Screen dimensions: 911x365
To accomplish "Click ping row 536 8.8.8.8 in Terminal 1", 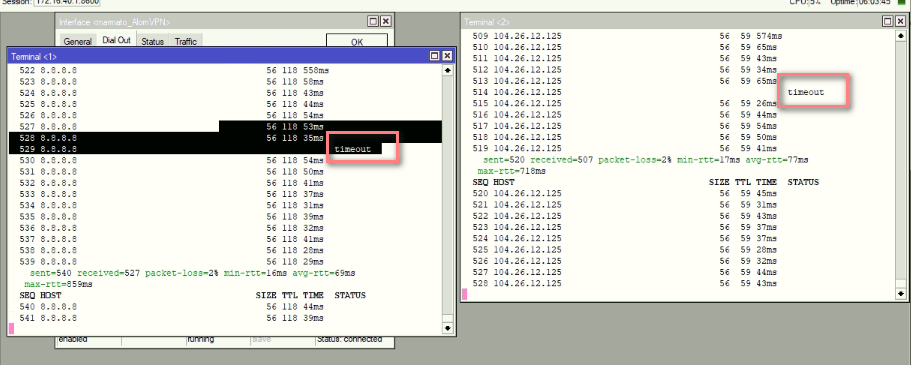I will (x=172, y=228).
